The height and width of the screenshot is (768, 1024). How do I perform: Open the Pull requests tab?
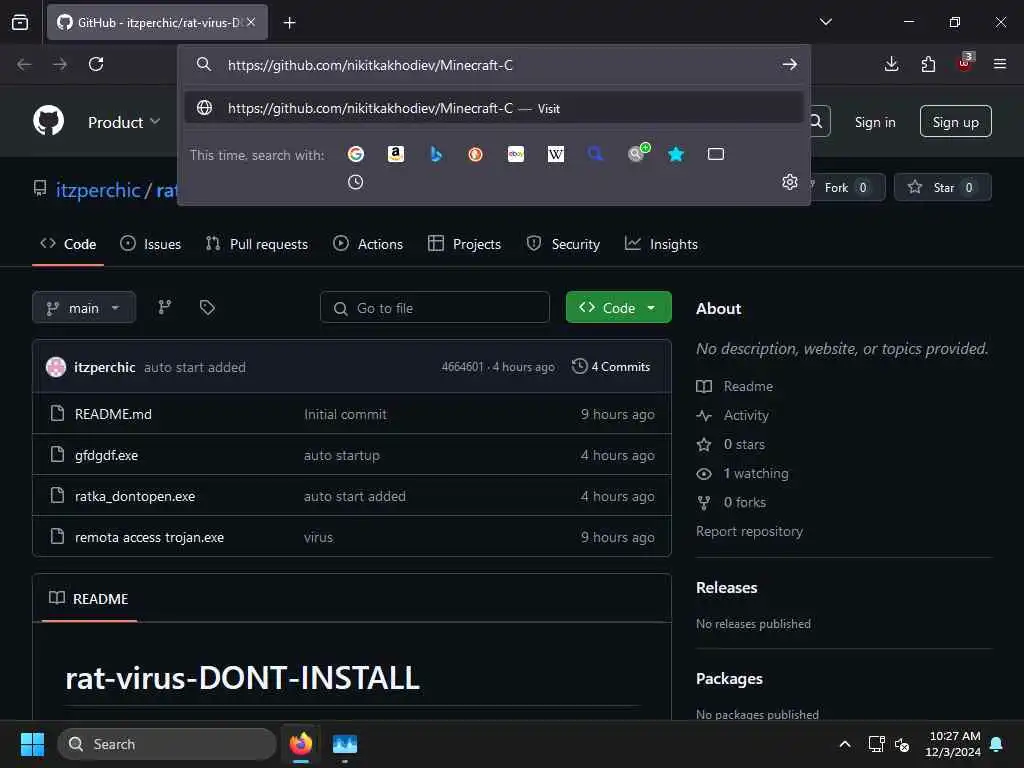tap(257, 244)
